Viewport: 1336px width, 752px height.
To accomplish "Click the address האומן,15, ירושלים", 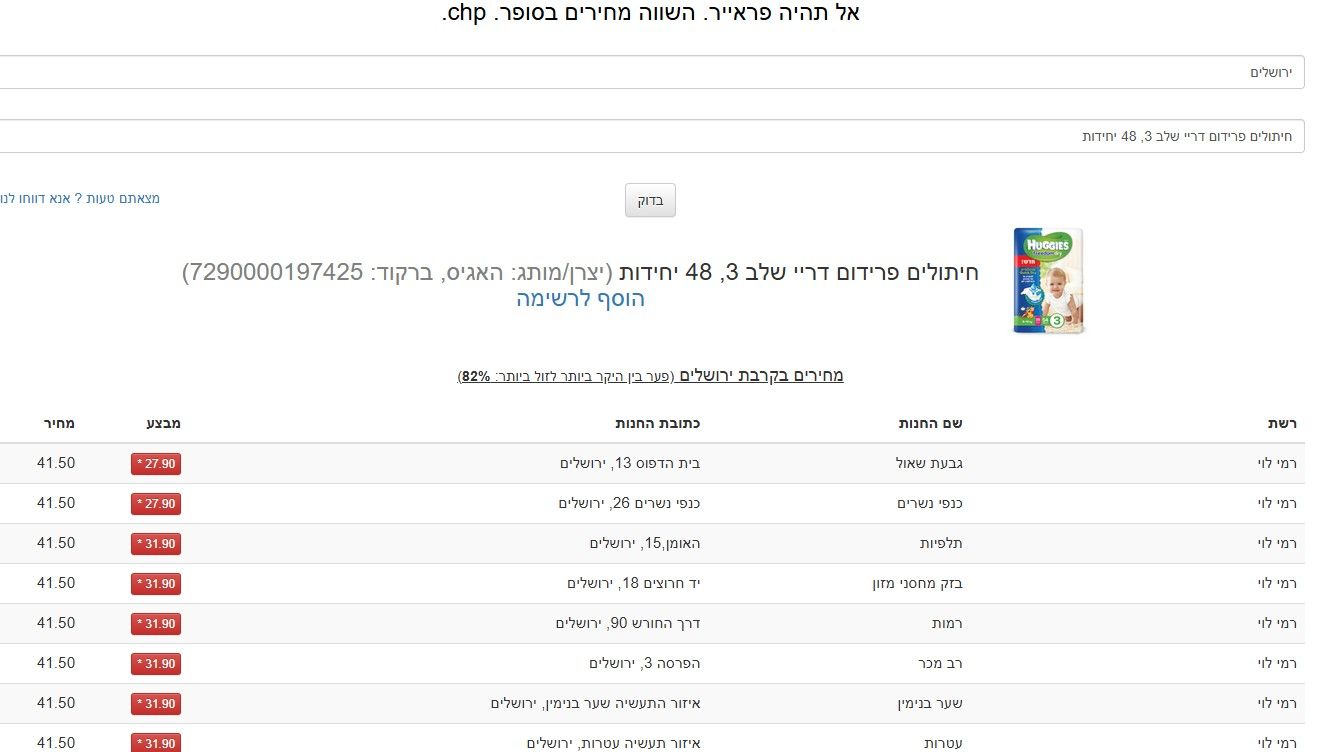I will (645, 543).
